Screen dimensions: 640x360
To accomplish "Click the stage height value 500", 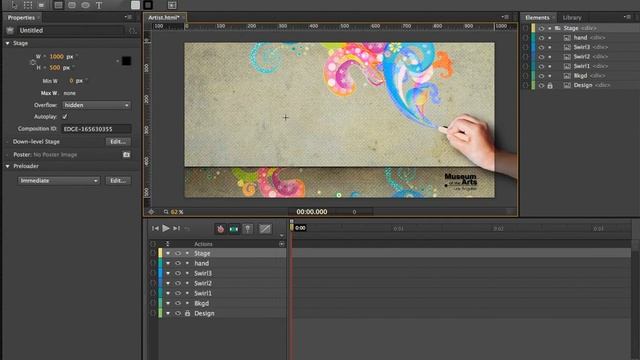I will pyautogui.click(x=55, y=68).
